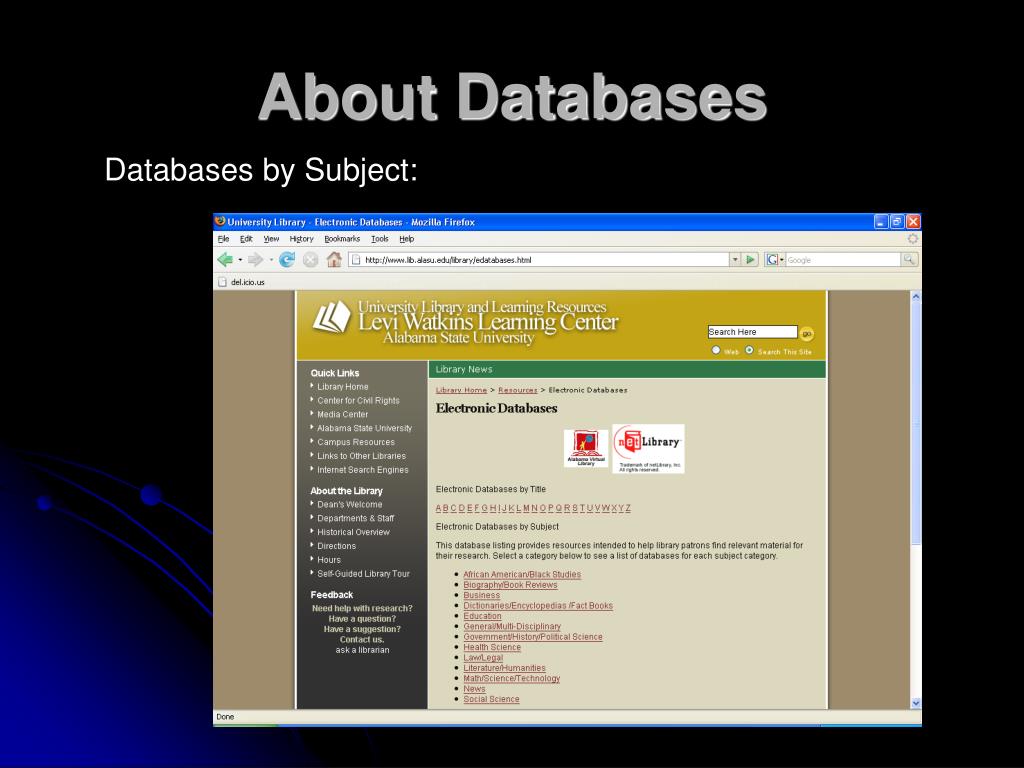The image size is (1024, 768).
Task: Open the Math/Science/Technology link
Action: tap(511, 679)
